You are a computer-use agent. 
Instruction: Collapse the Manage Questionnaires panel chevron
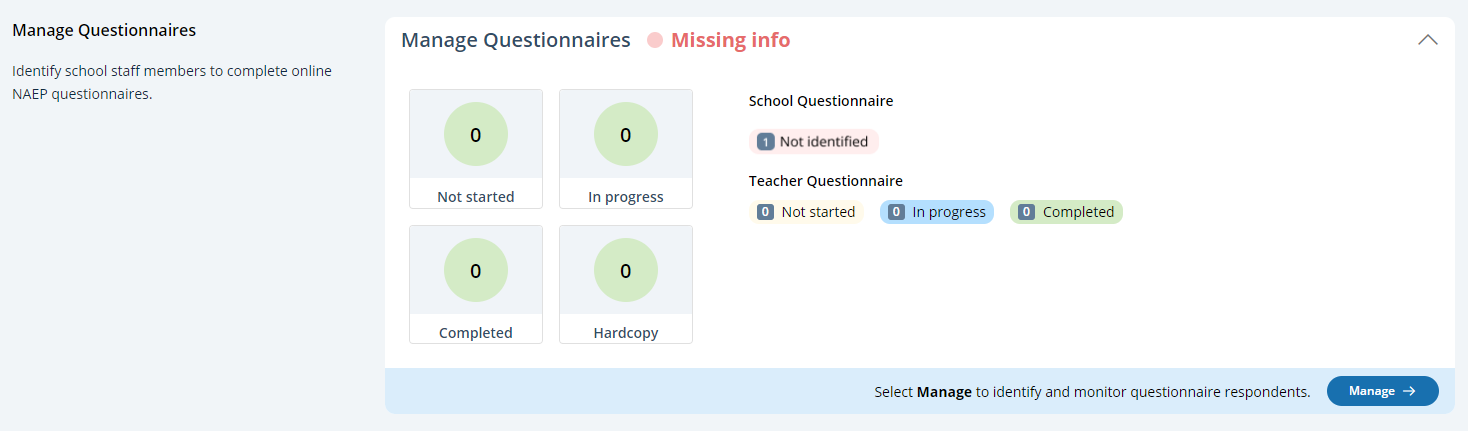[x=1427, y=41]
